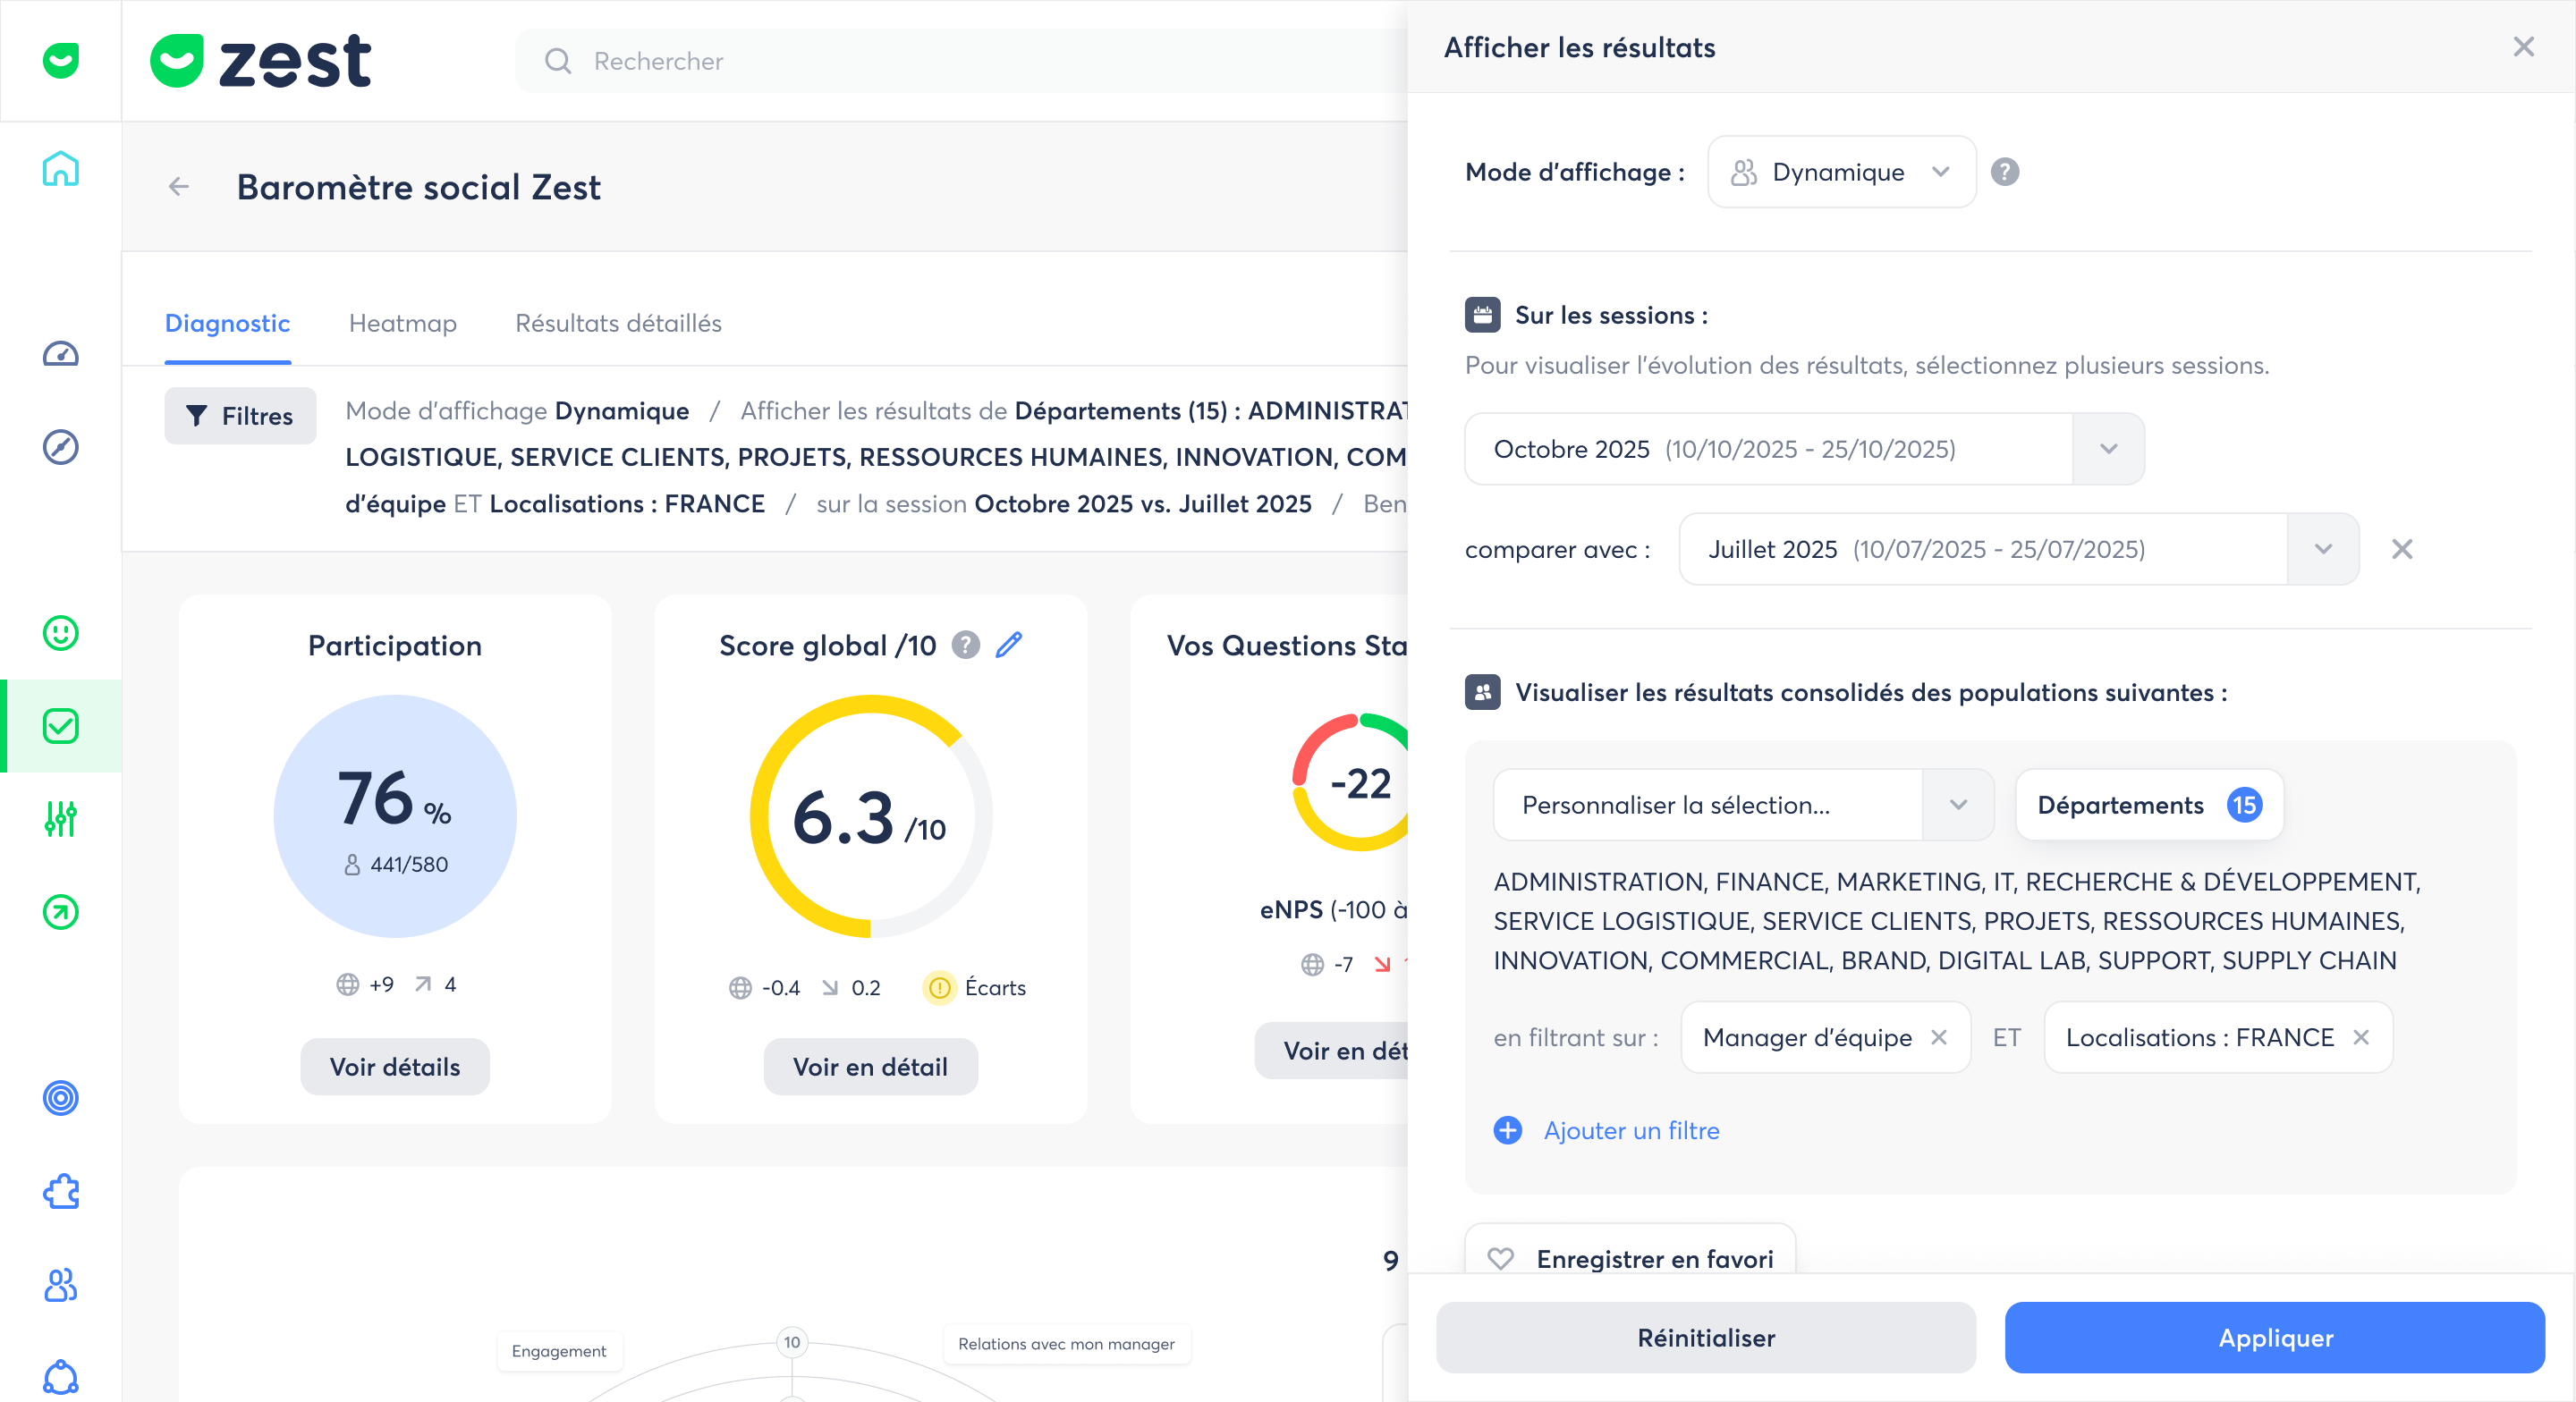Screen dimensions: 2576x1402
Task: Clear the Juillet 2025 comparison session
Action: 2402,549
